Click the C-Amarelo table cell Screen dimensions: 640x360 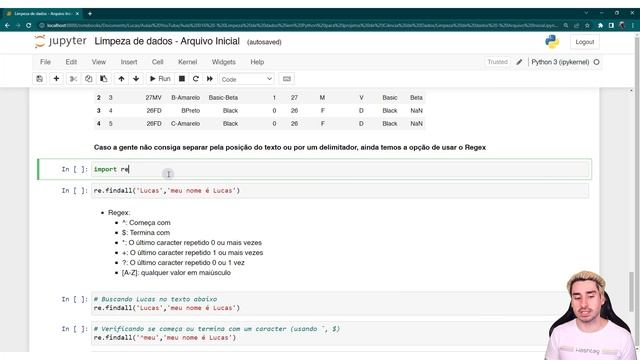click(185, 124)
